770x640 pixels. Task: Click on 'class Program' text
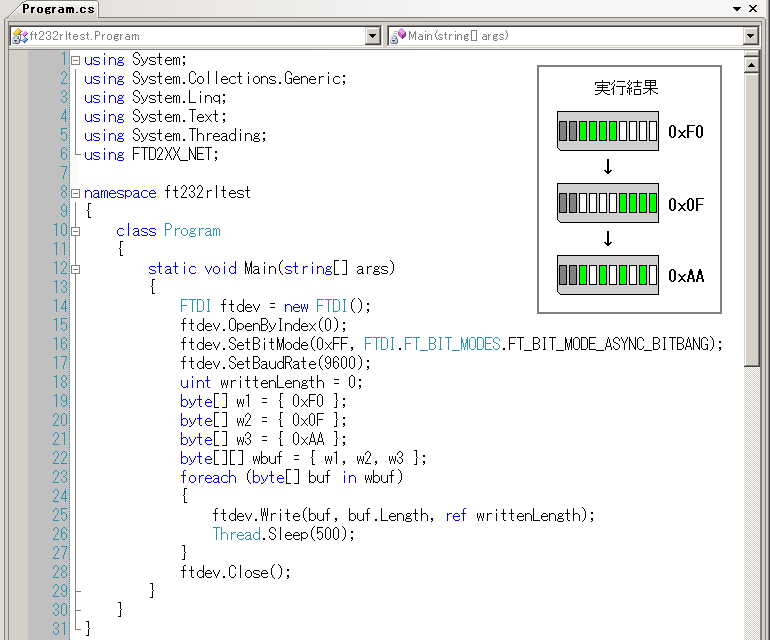[168, 231]
